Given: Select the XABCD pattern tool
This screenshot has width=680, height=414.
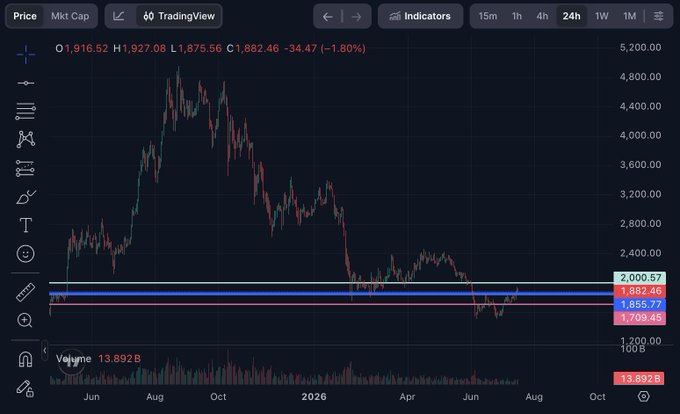Looking at the screenshot, I should pos(26,139).
